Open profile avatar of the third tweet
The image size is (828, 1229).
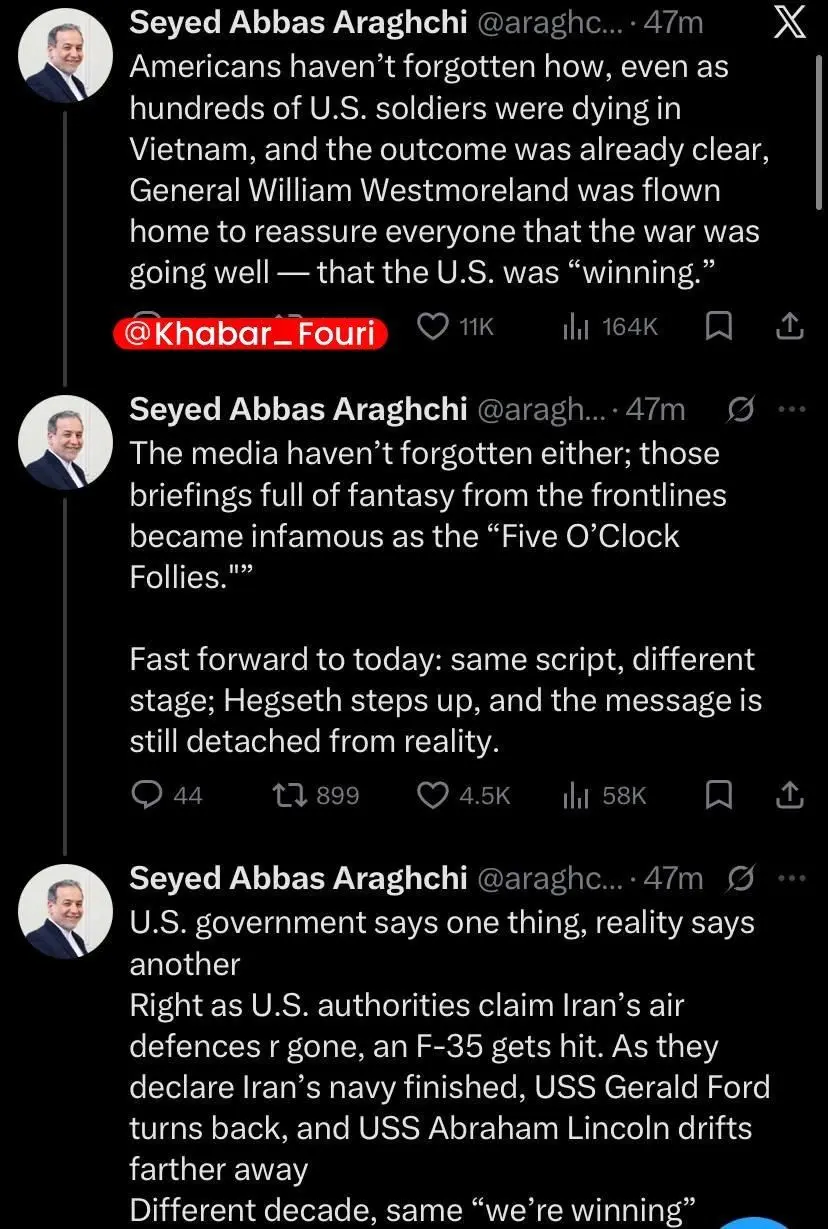point(67,909)
